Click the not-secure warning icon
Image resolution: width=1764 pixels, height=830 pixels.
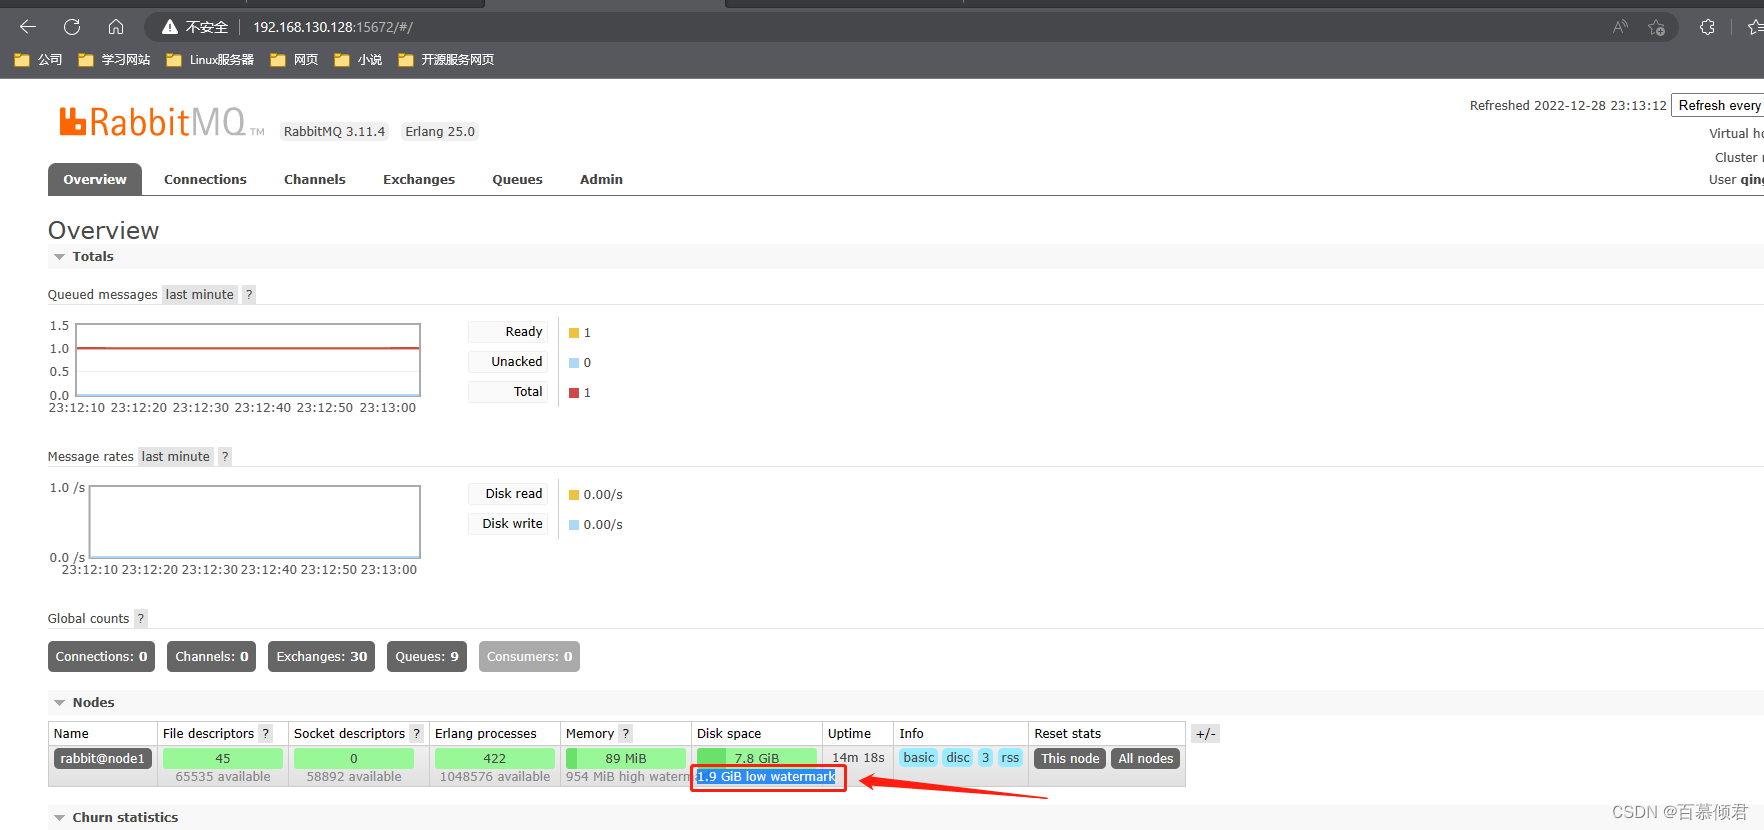click(x=170, y=27)
